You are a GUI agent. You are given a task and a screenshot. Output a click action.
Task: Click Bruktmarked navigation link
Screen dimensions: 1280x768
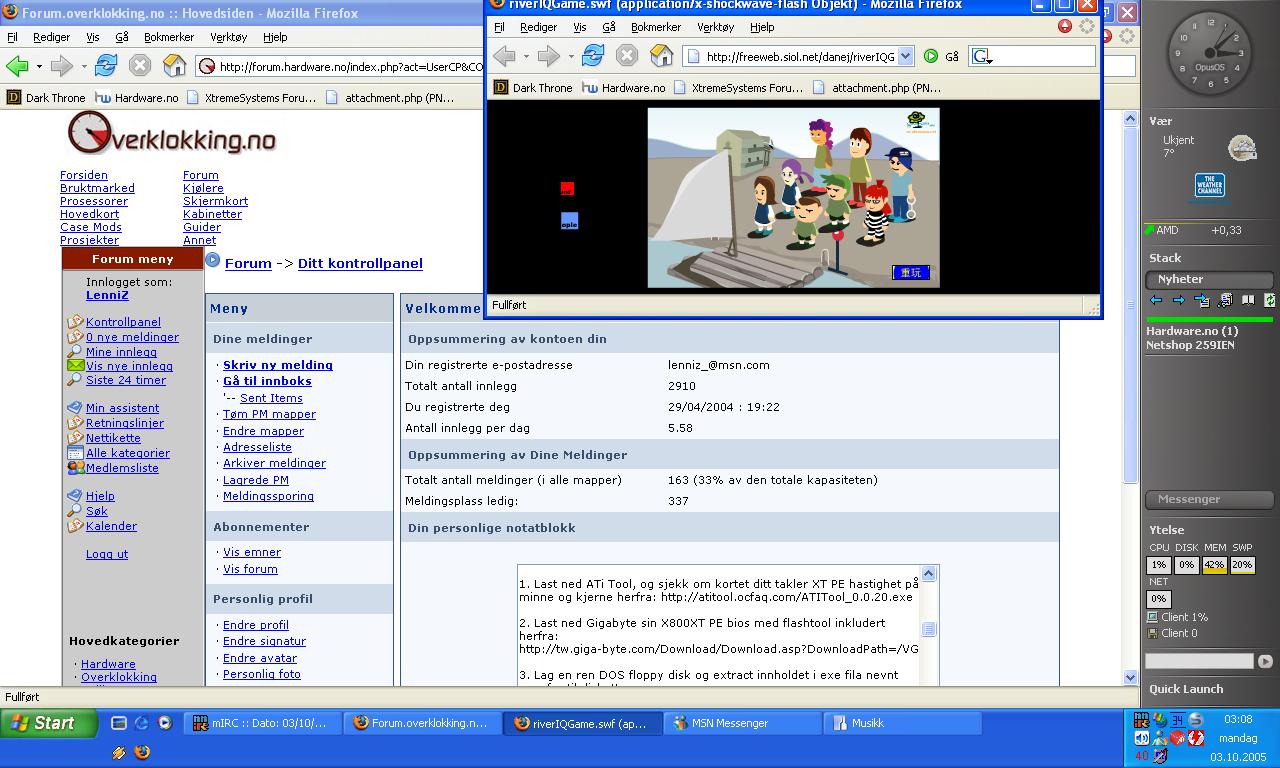point(97,188)
